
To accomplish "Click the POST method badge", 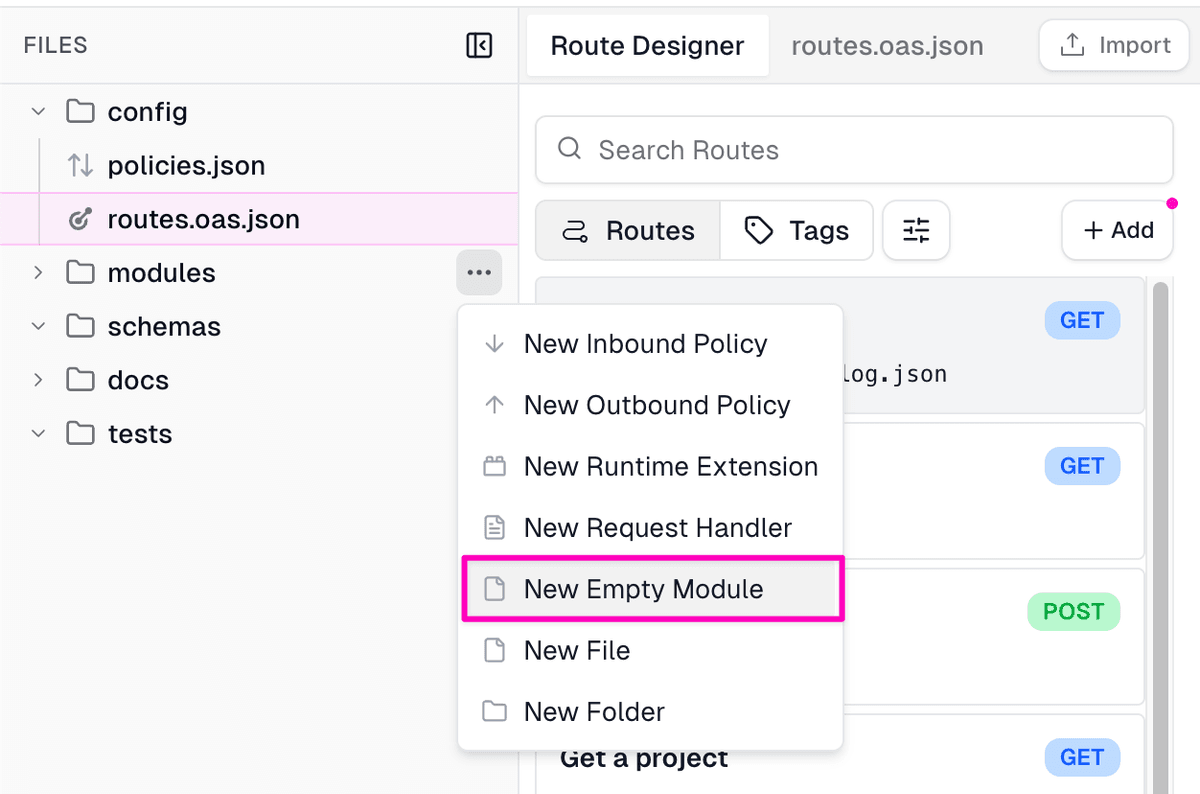I will point(1074,612).
